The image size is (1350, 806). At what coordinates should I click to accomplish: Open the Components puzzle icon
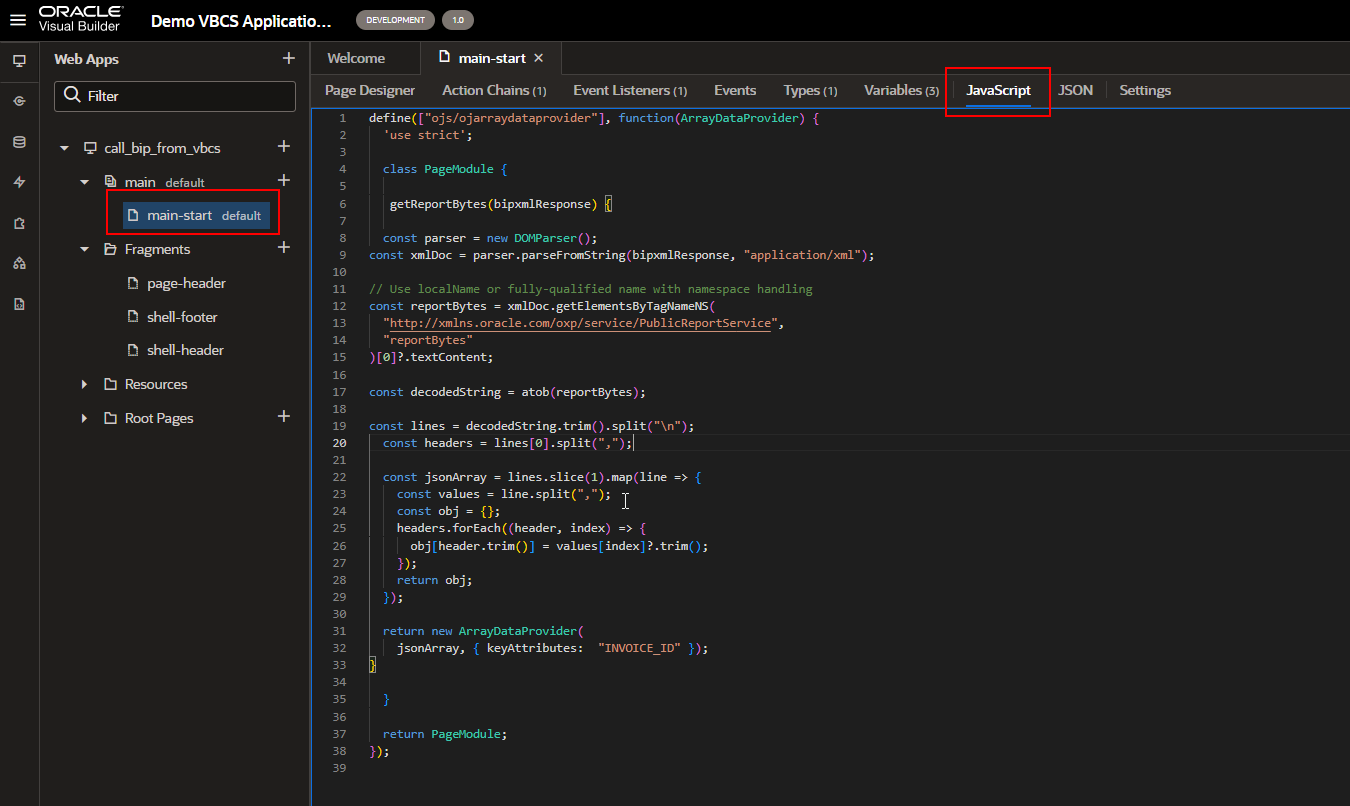tap(19, 223)
